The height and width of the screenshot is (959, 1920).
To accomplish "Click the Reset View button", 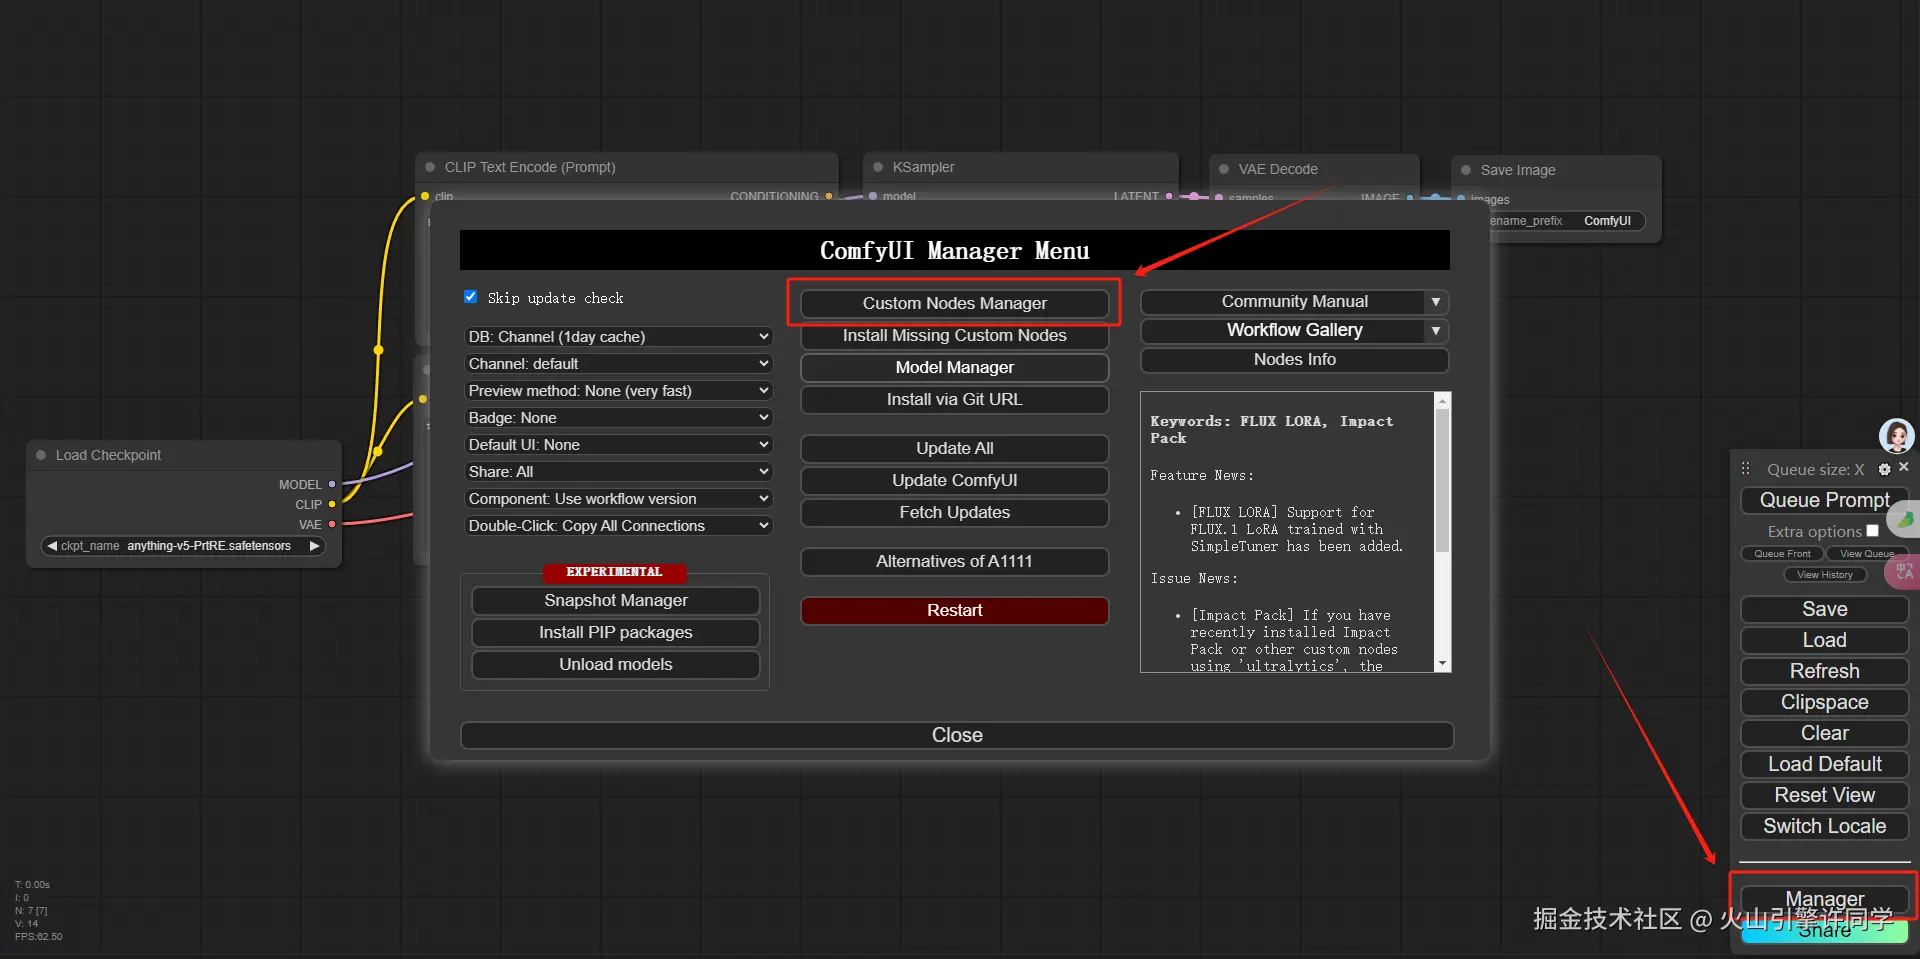I will (1825, 796).
